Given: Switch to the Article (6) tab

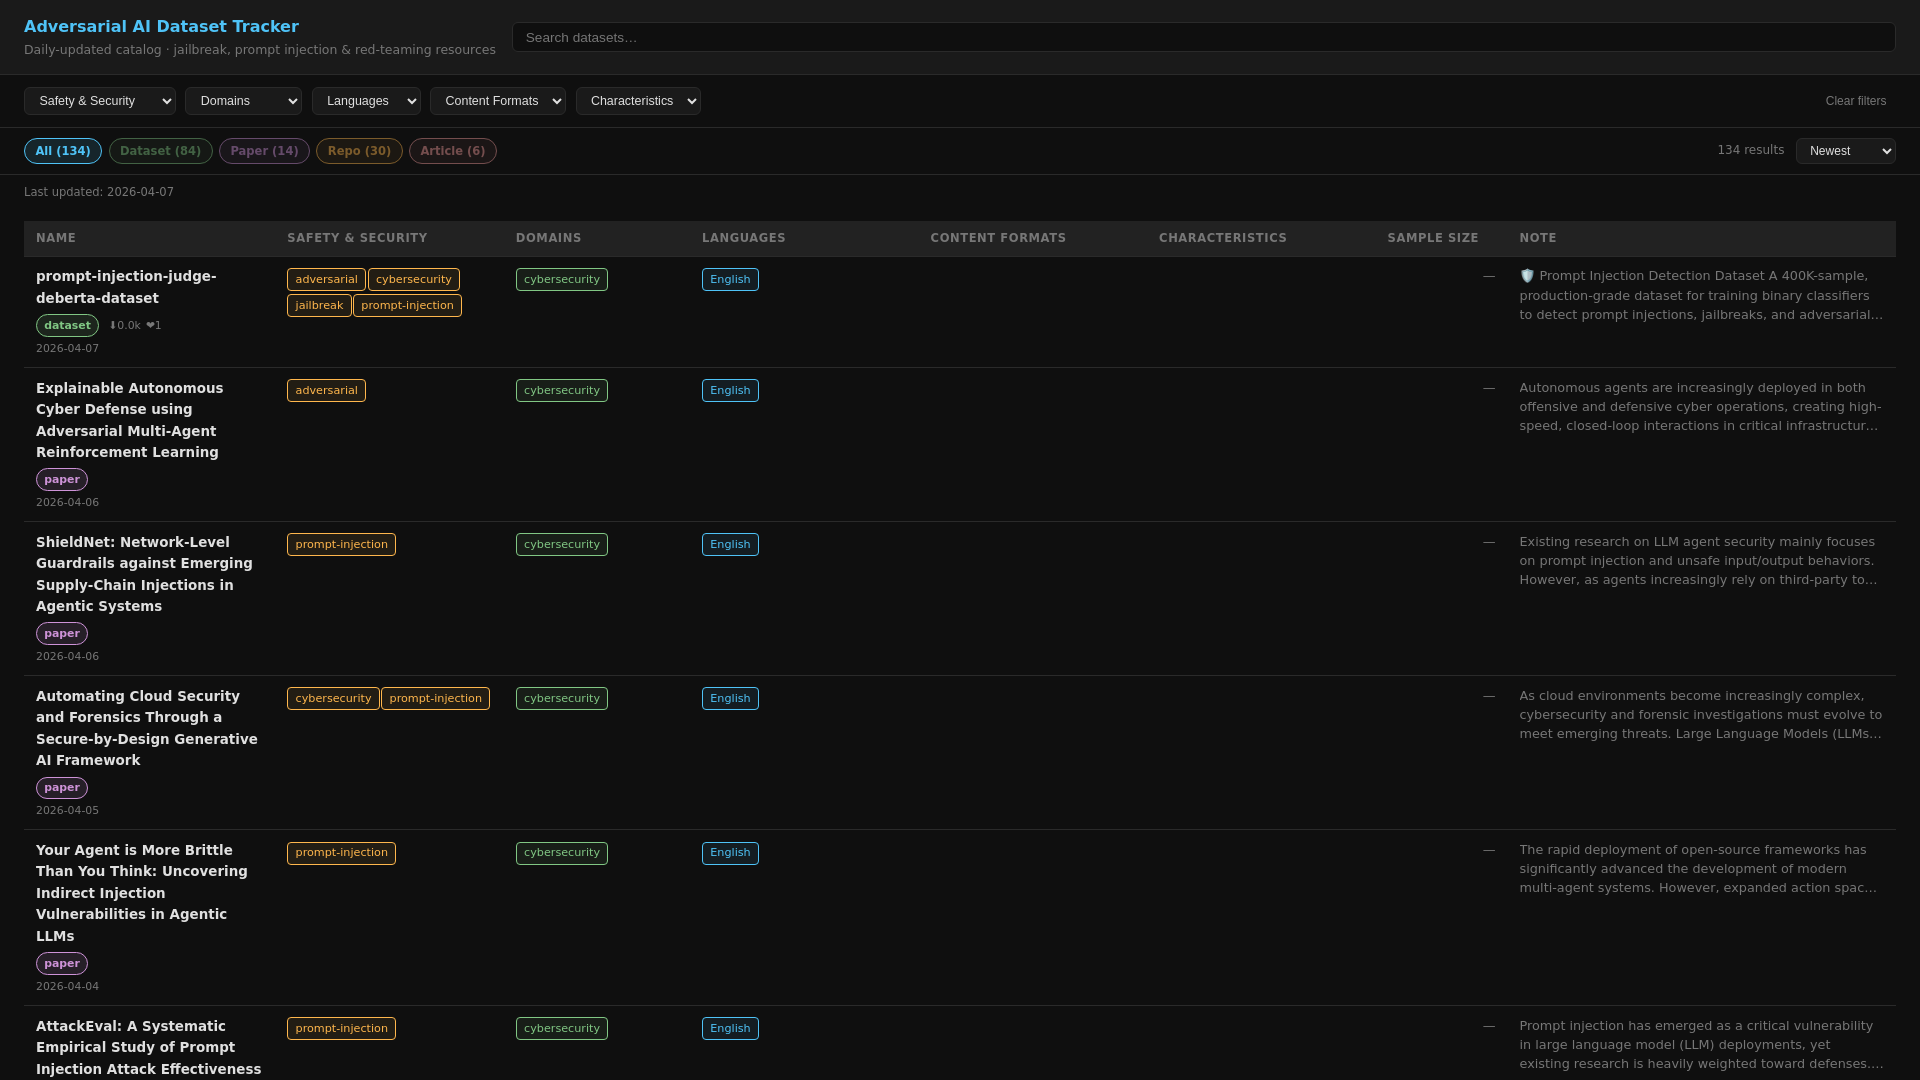Looking at the screenshot, I should pos(452,151).
